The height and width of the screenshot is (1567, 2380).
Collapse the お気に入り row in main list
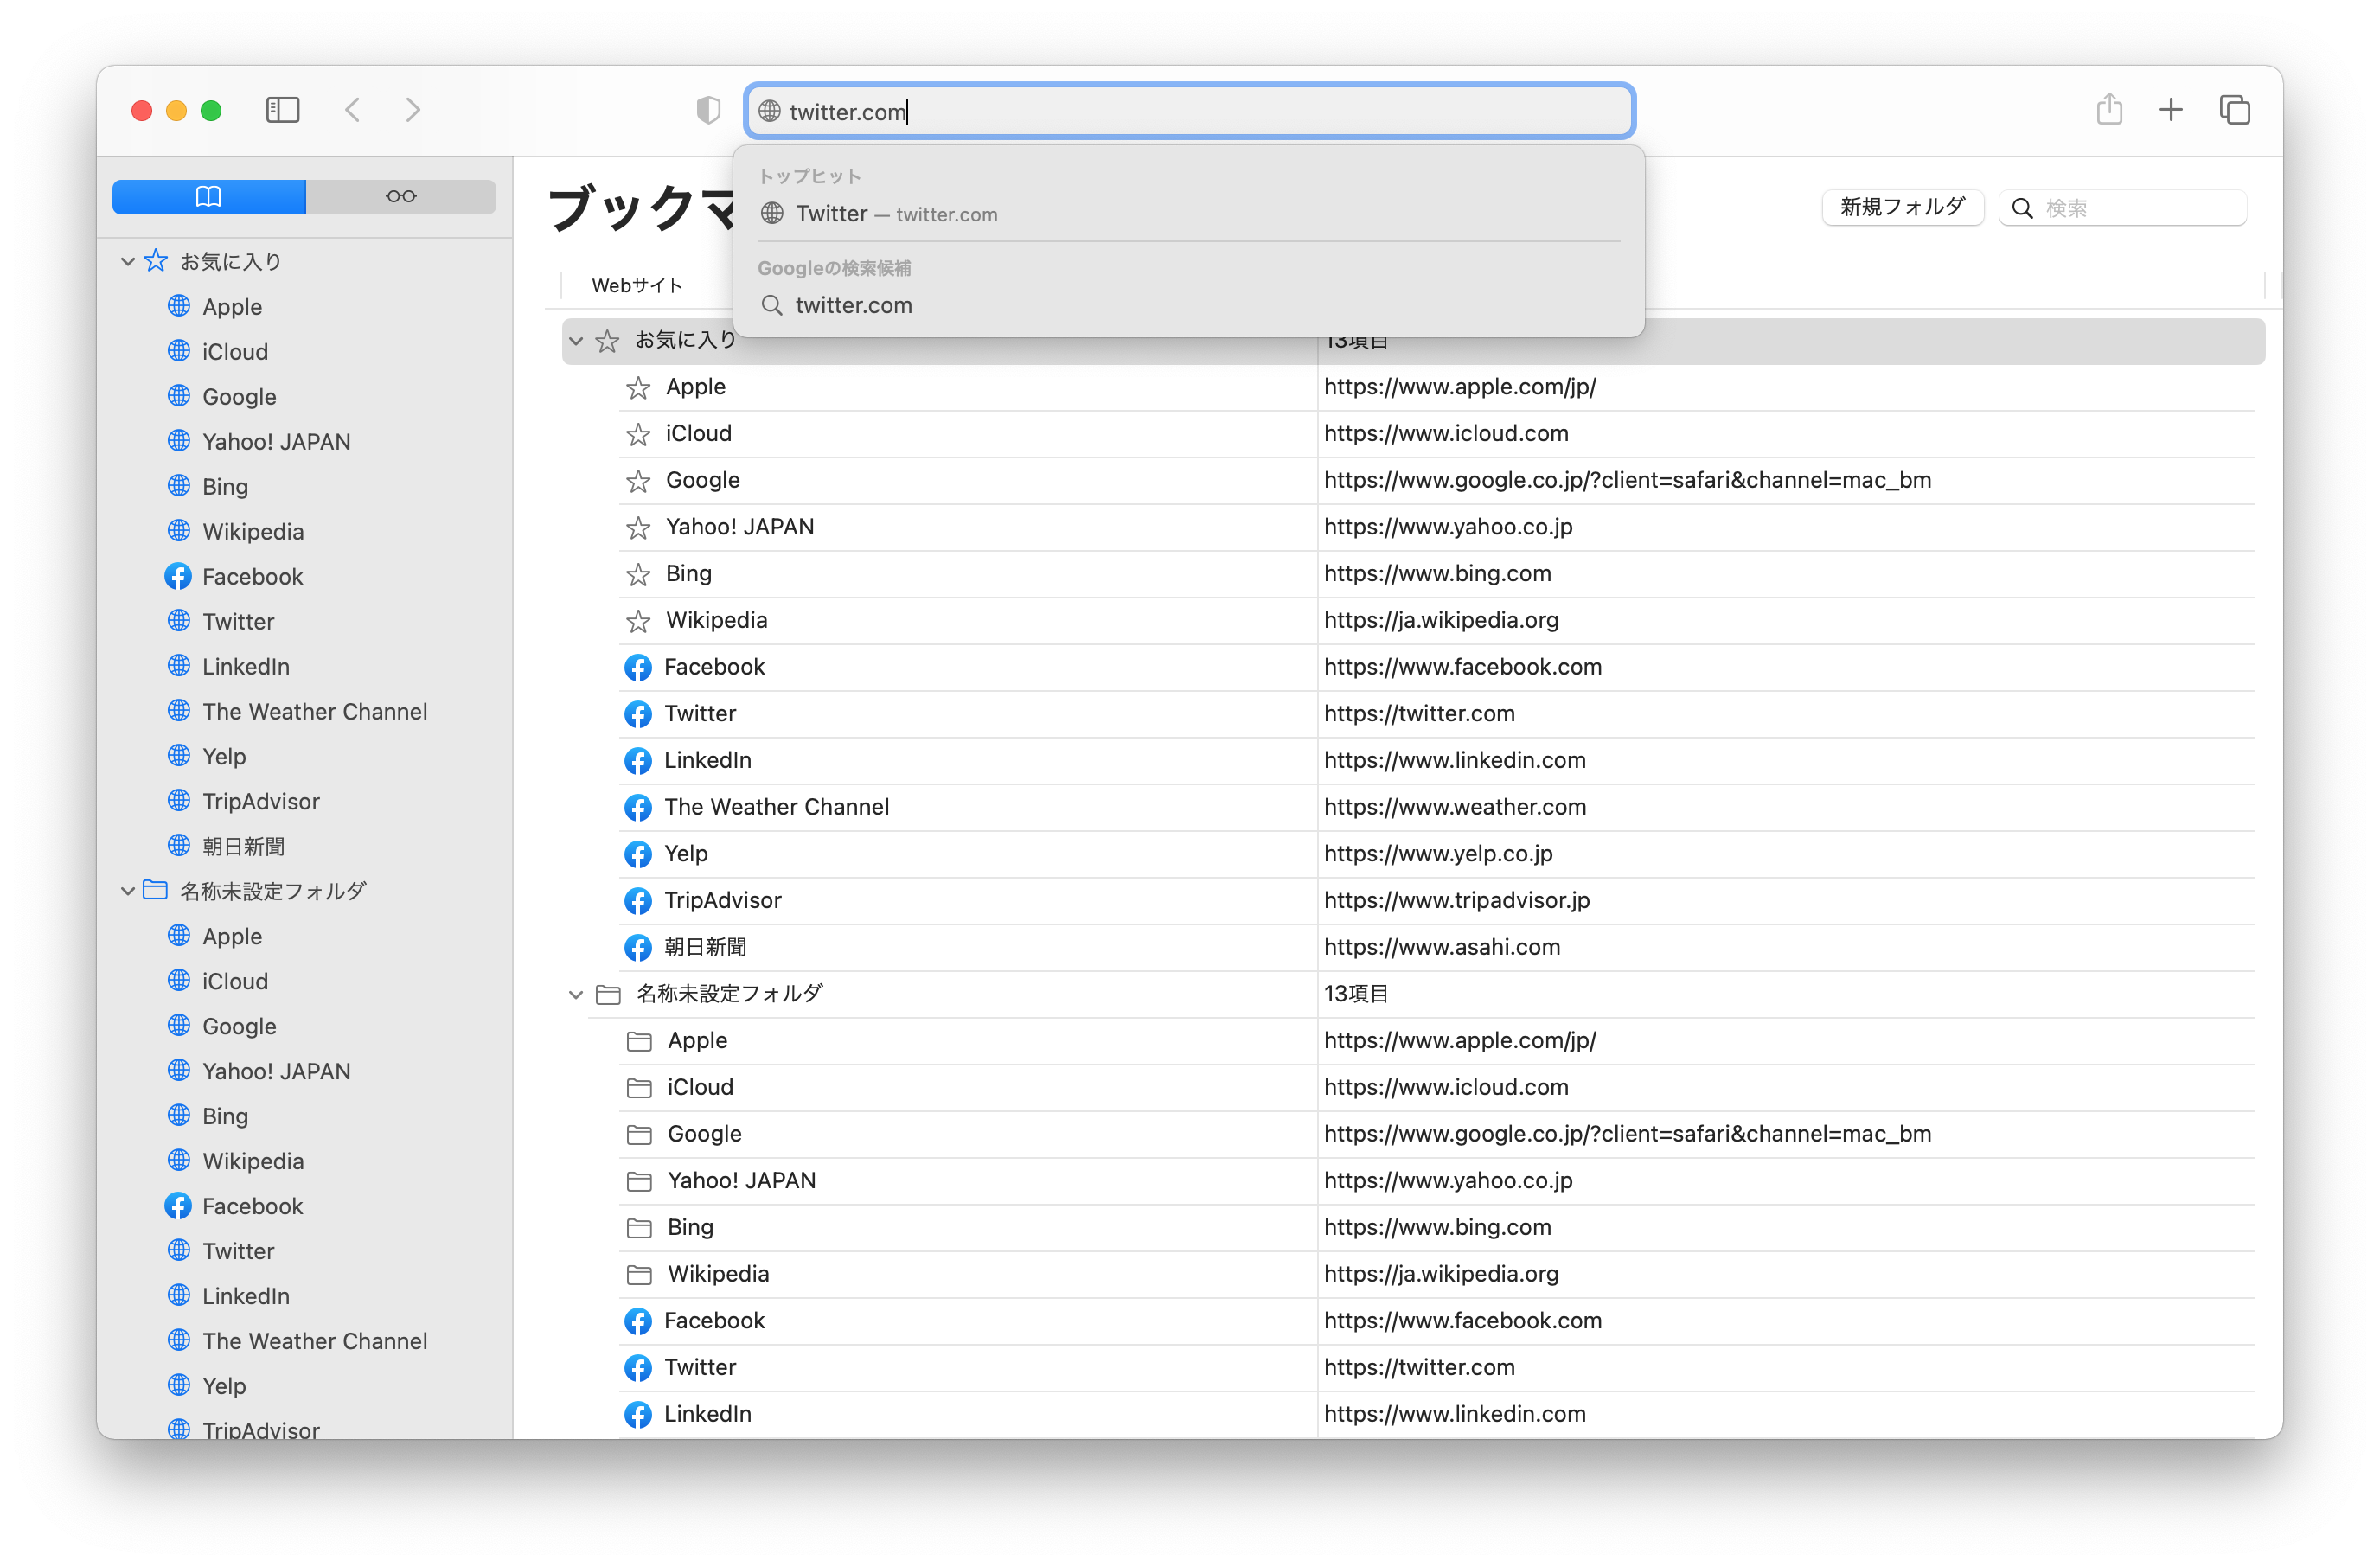point(576,341)
